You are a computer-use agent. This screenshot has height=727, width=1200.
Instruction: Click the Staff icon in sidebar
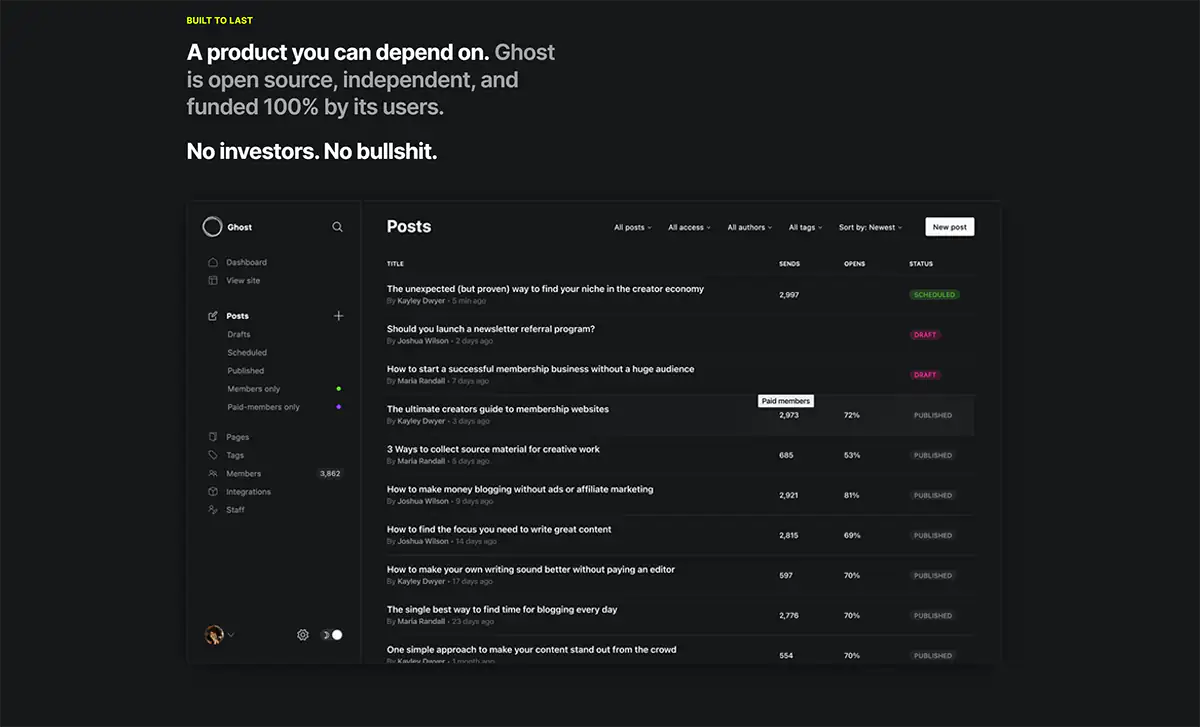click(212, 510)
